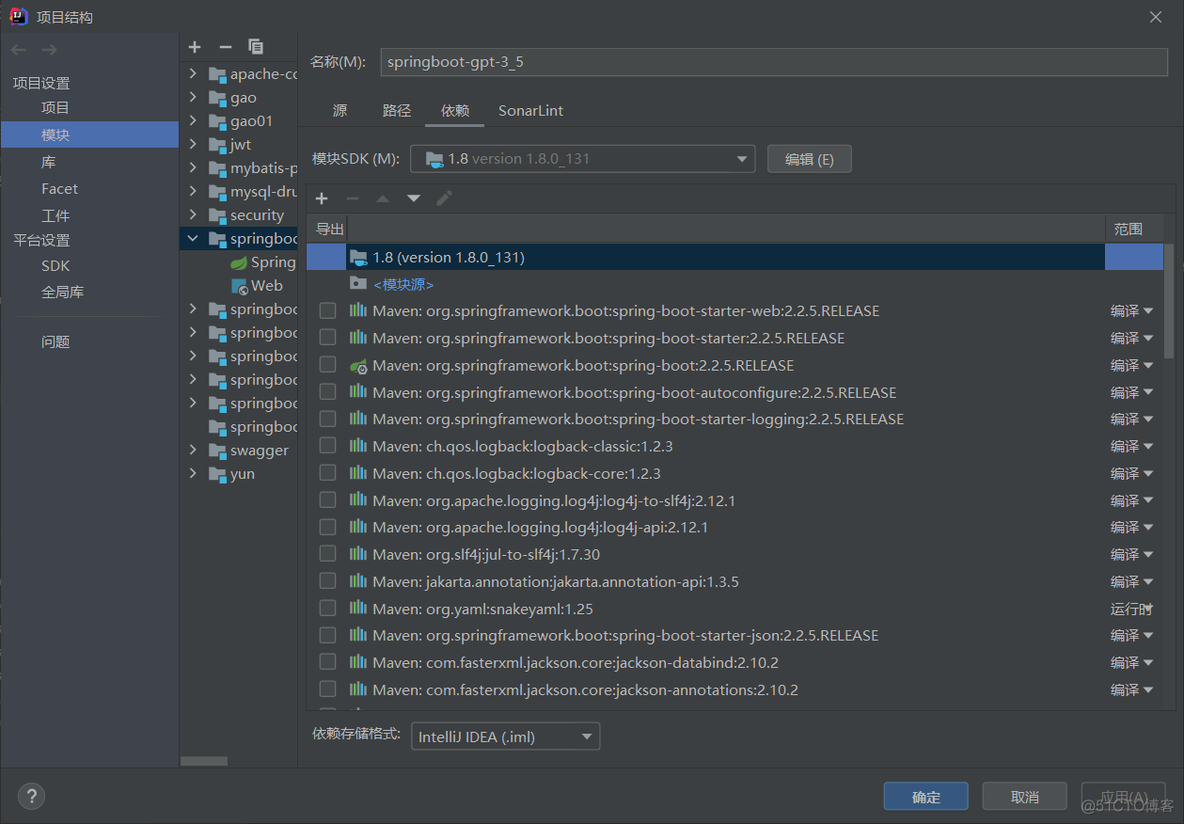Screen dimensions: 1184x824
Task: Open the dependency storage format dropdown
Action: (505, 736)
